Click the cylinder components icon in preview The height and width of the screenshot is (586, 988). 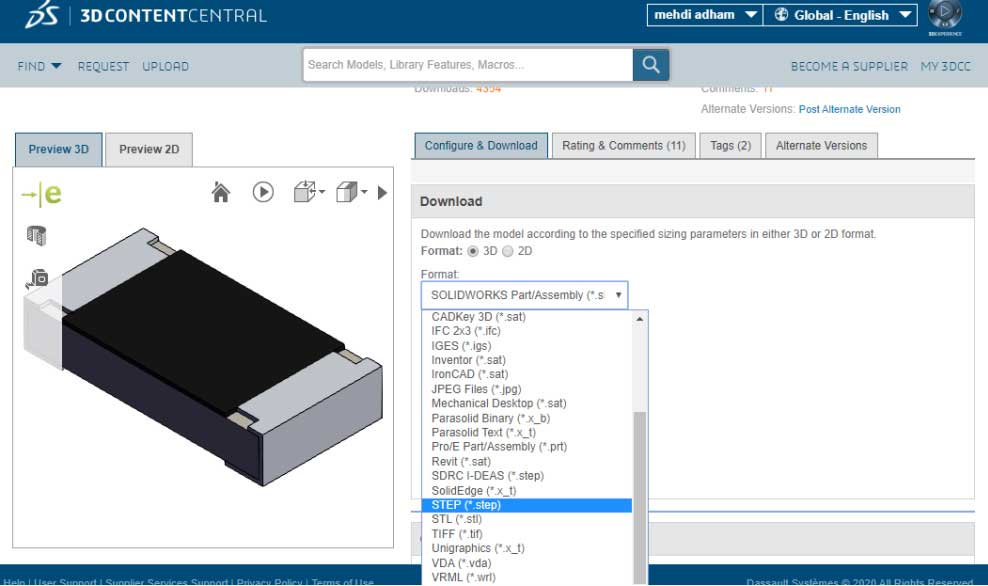(37, 236)
